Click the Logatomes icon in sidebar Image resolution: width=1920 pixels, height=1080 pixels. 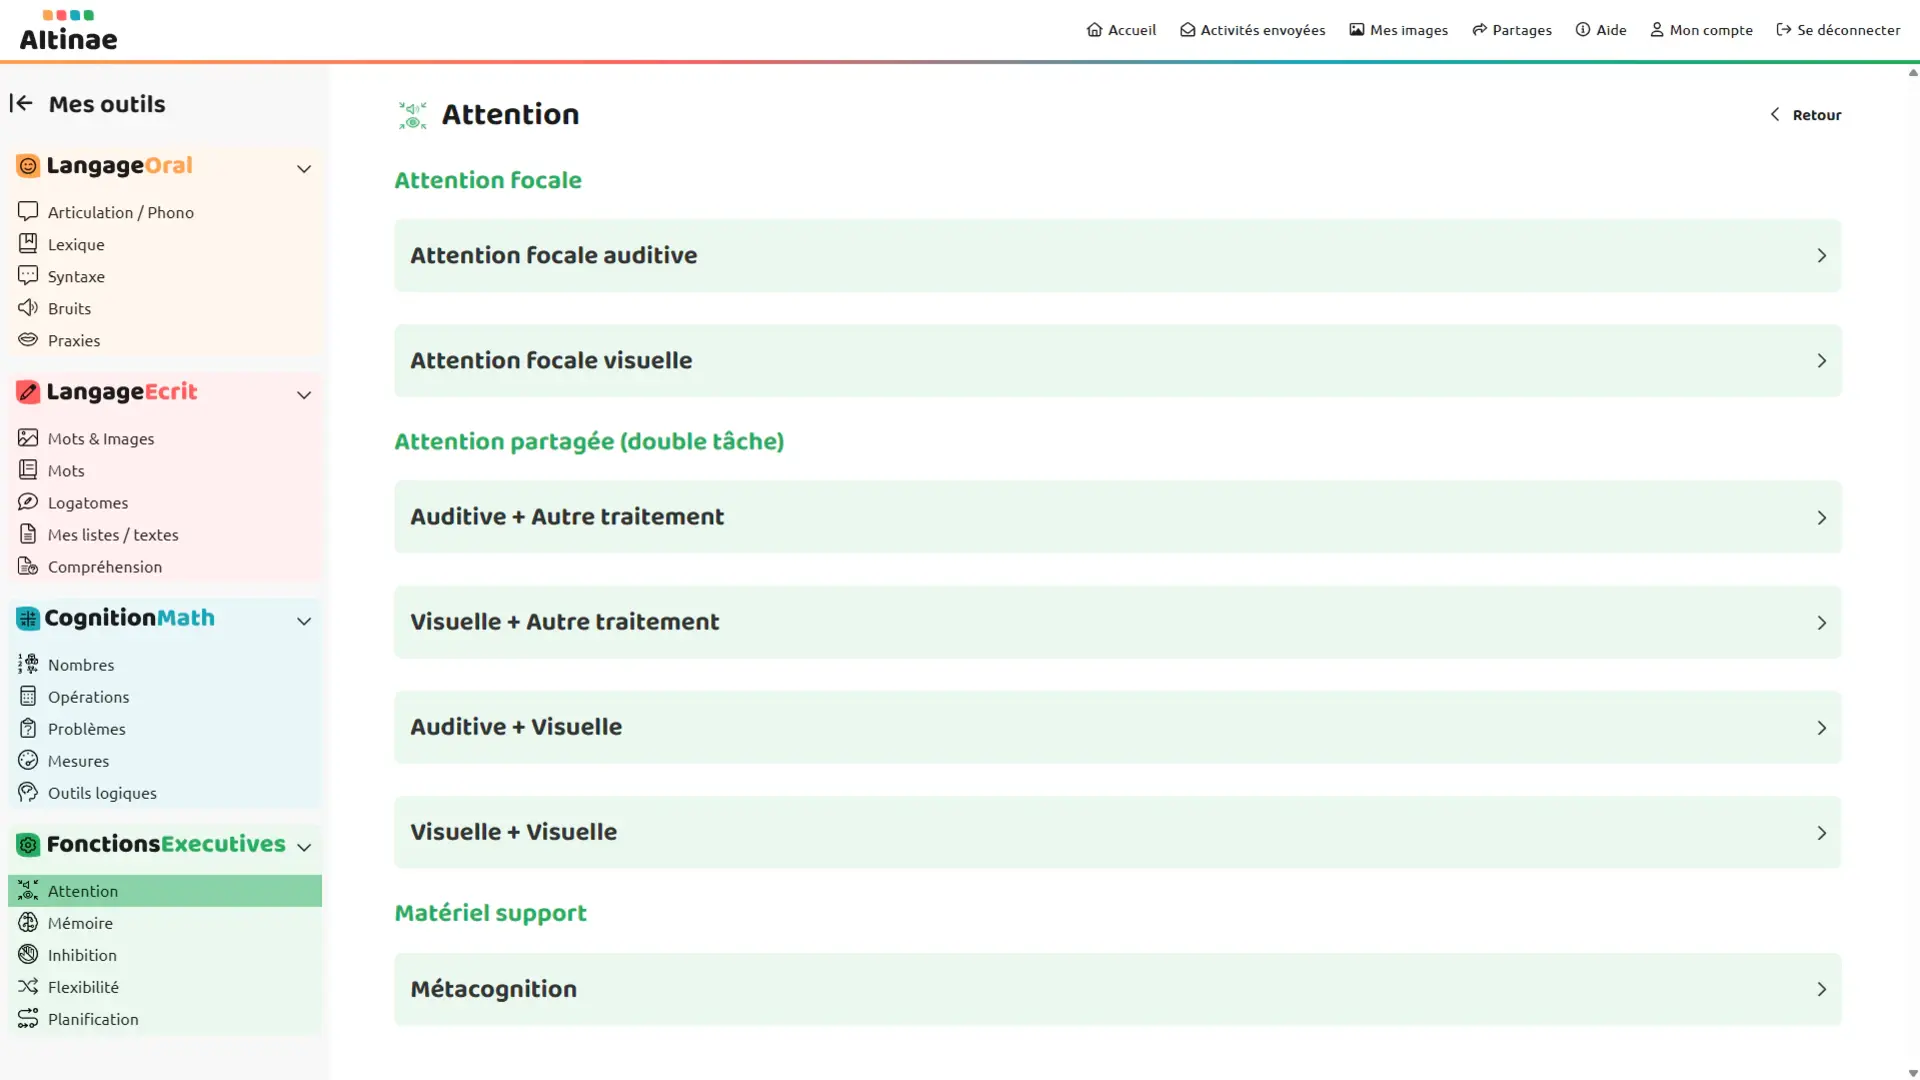point(28,502)
